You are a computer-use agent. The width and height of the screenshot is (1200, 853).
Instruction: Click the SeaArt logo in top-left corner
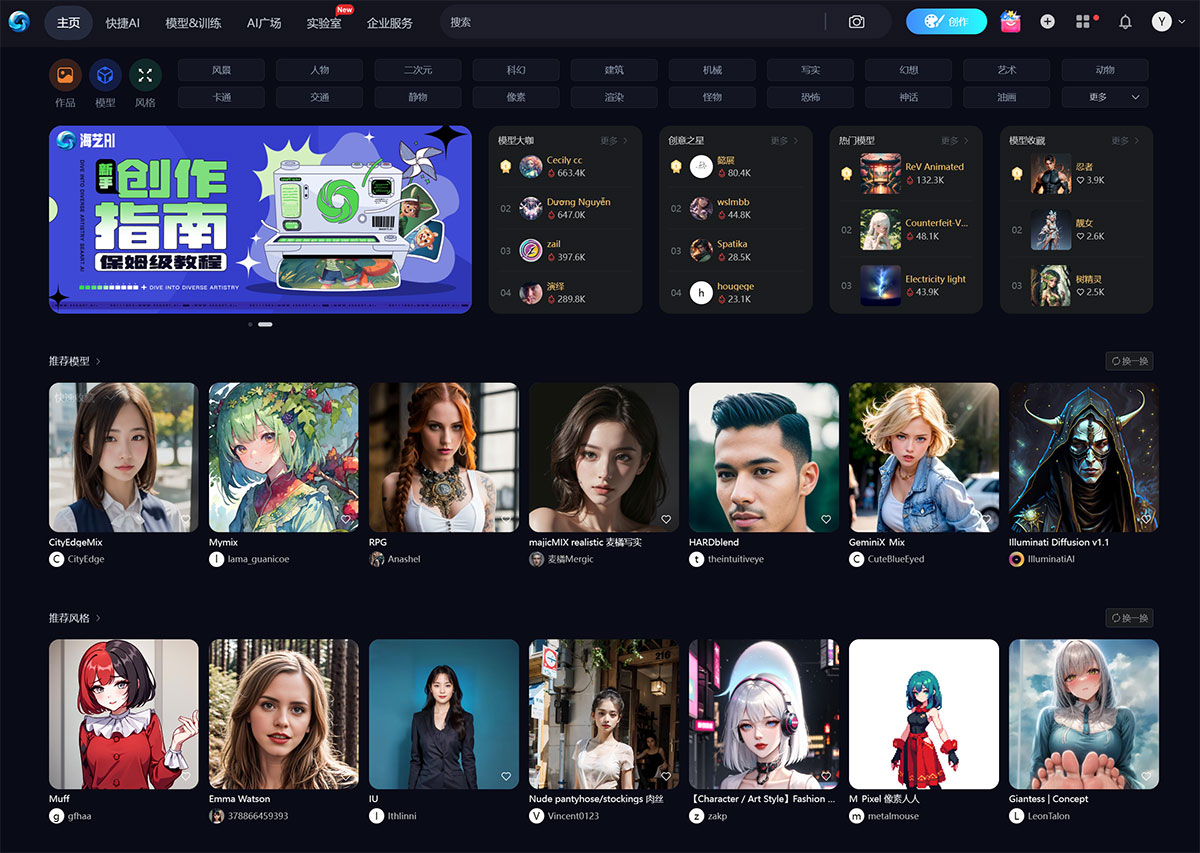19,21
